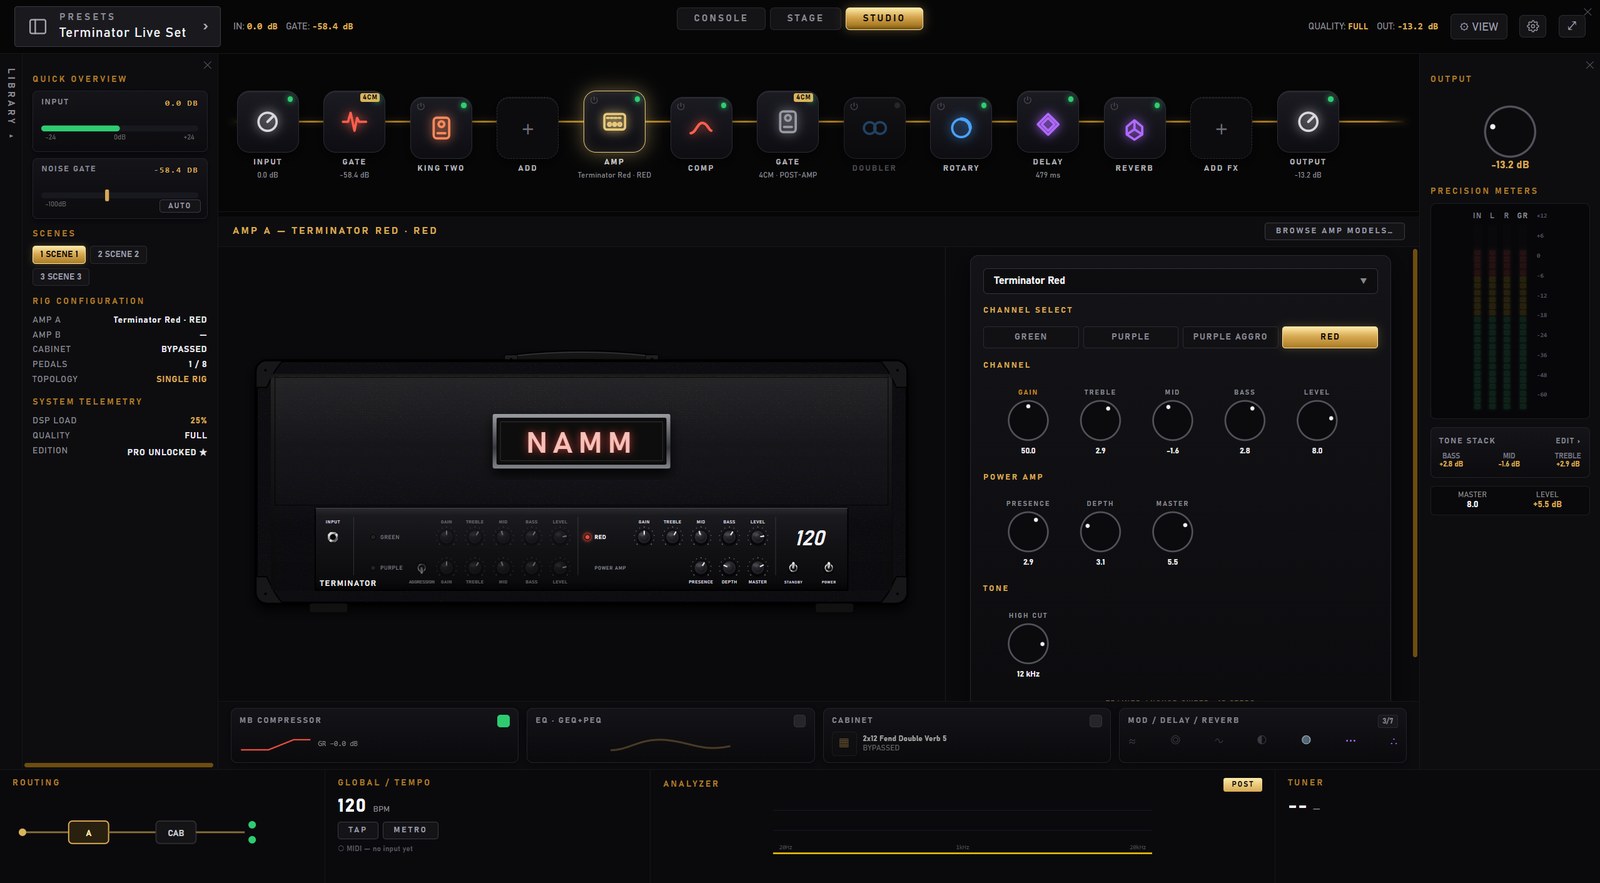1600x883 pixels.
Task: Click Browse Amp Models button
Action: pos(1334,231)
